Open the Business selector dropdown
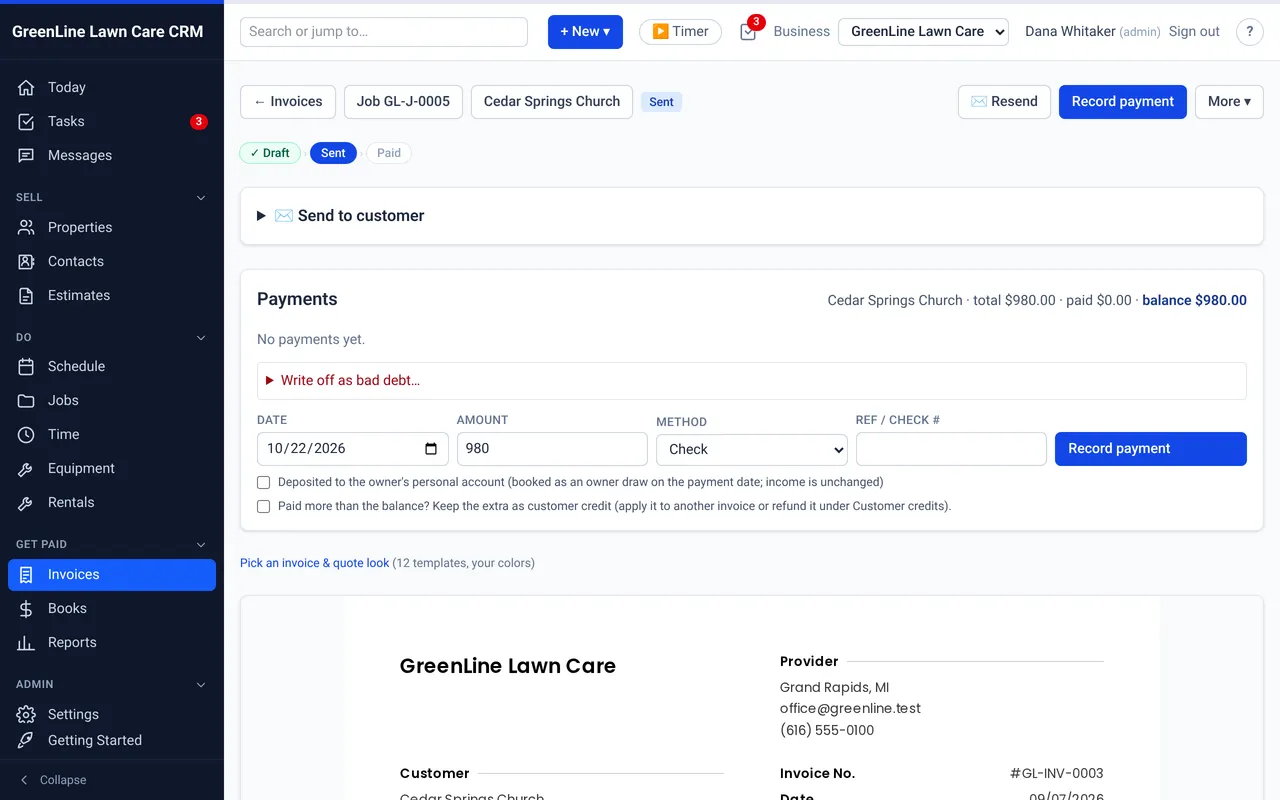This screenshot has height=800, width=1280. [923, 32]
